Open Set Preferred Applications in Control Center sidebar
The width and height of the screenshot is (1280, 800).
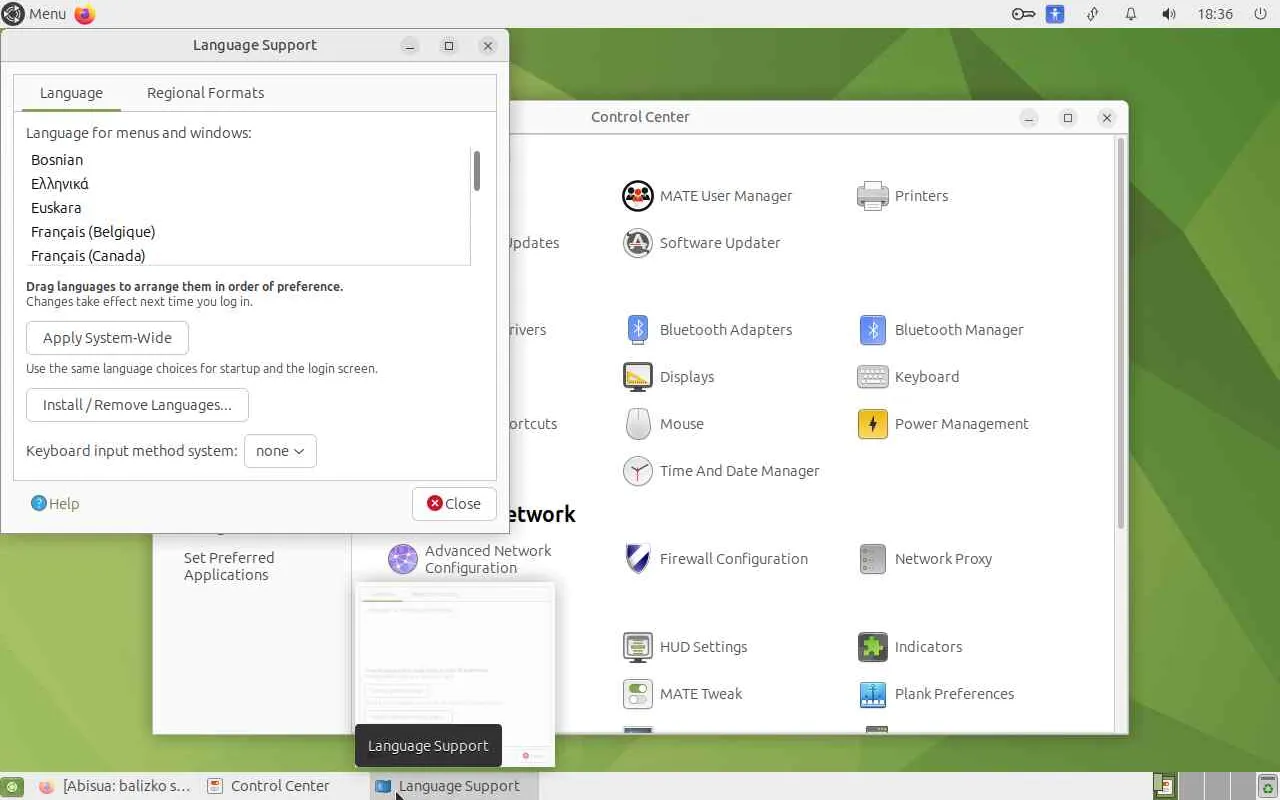pos(229,566)
